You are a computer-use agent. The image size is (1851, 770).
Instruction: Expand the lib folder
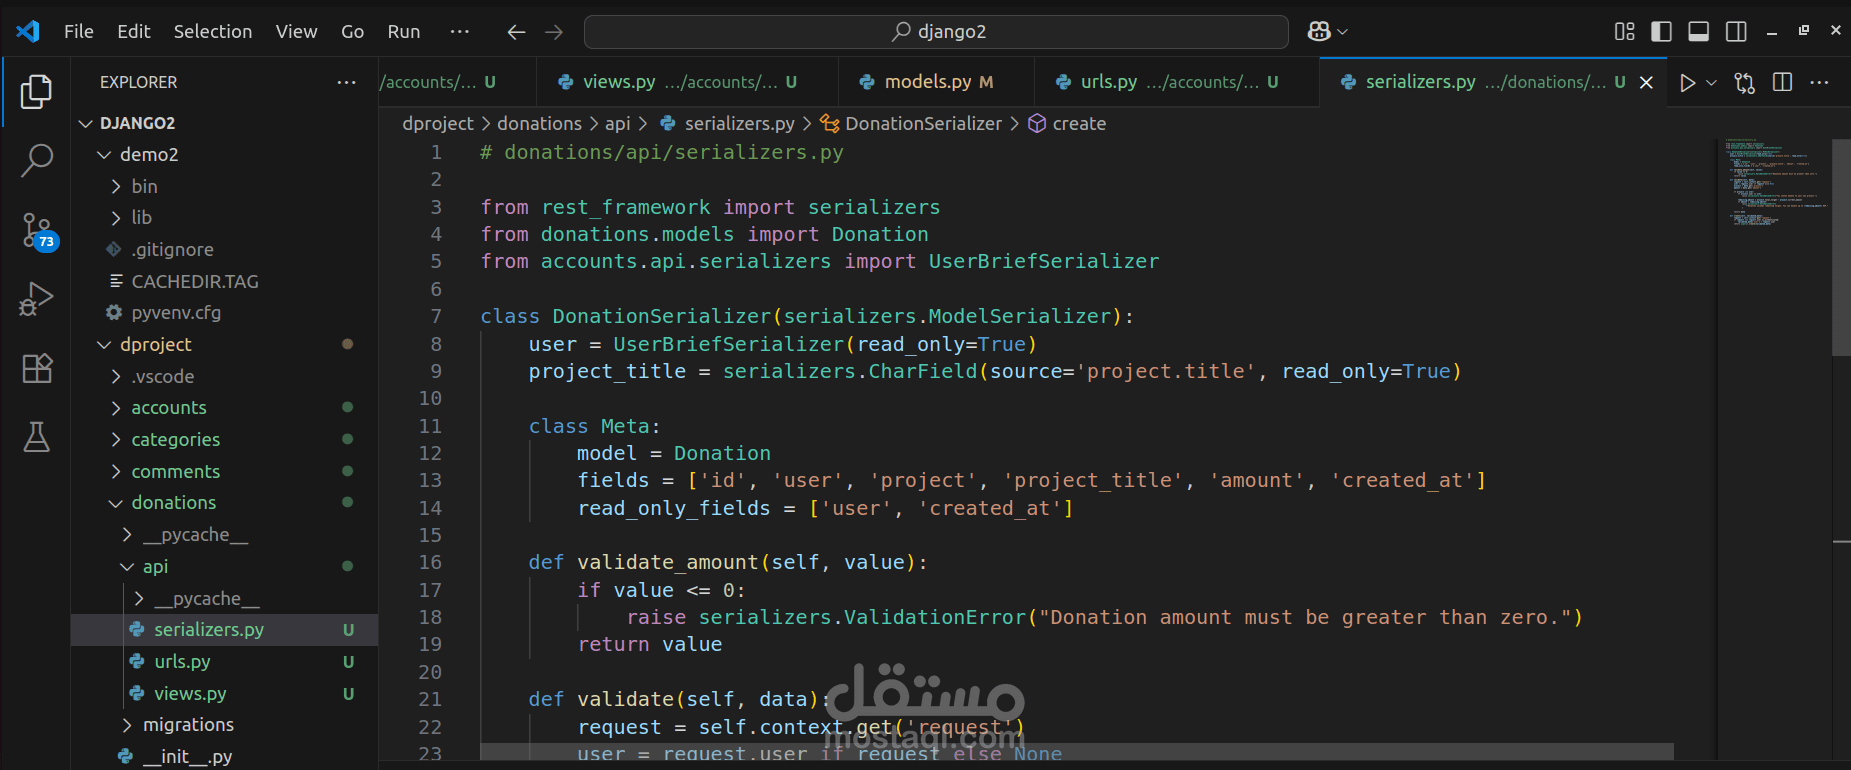(116, 218)
